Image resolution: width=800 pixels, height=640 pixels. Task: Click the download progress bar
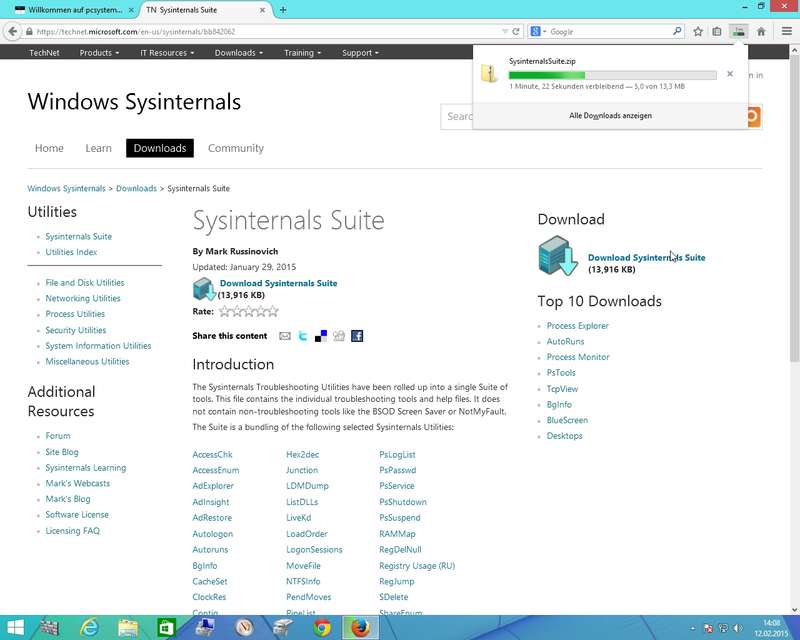[612, 76]
